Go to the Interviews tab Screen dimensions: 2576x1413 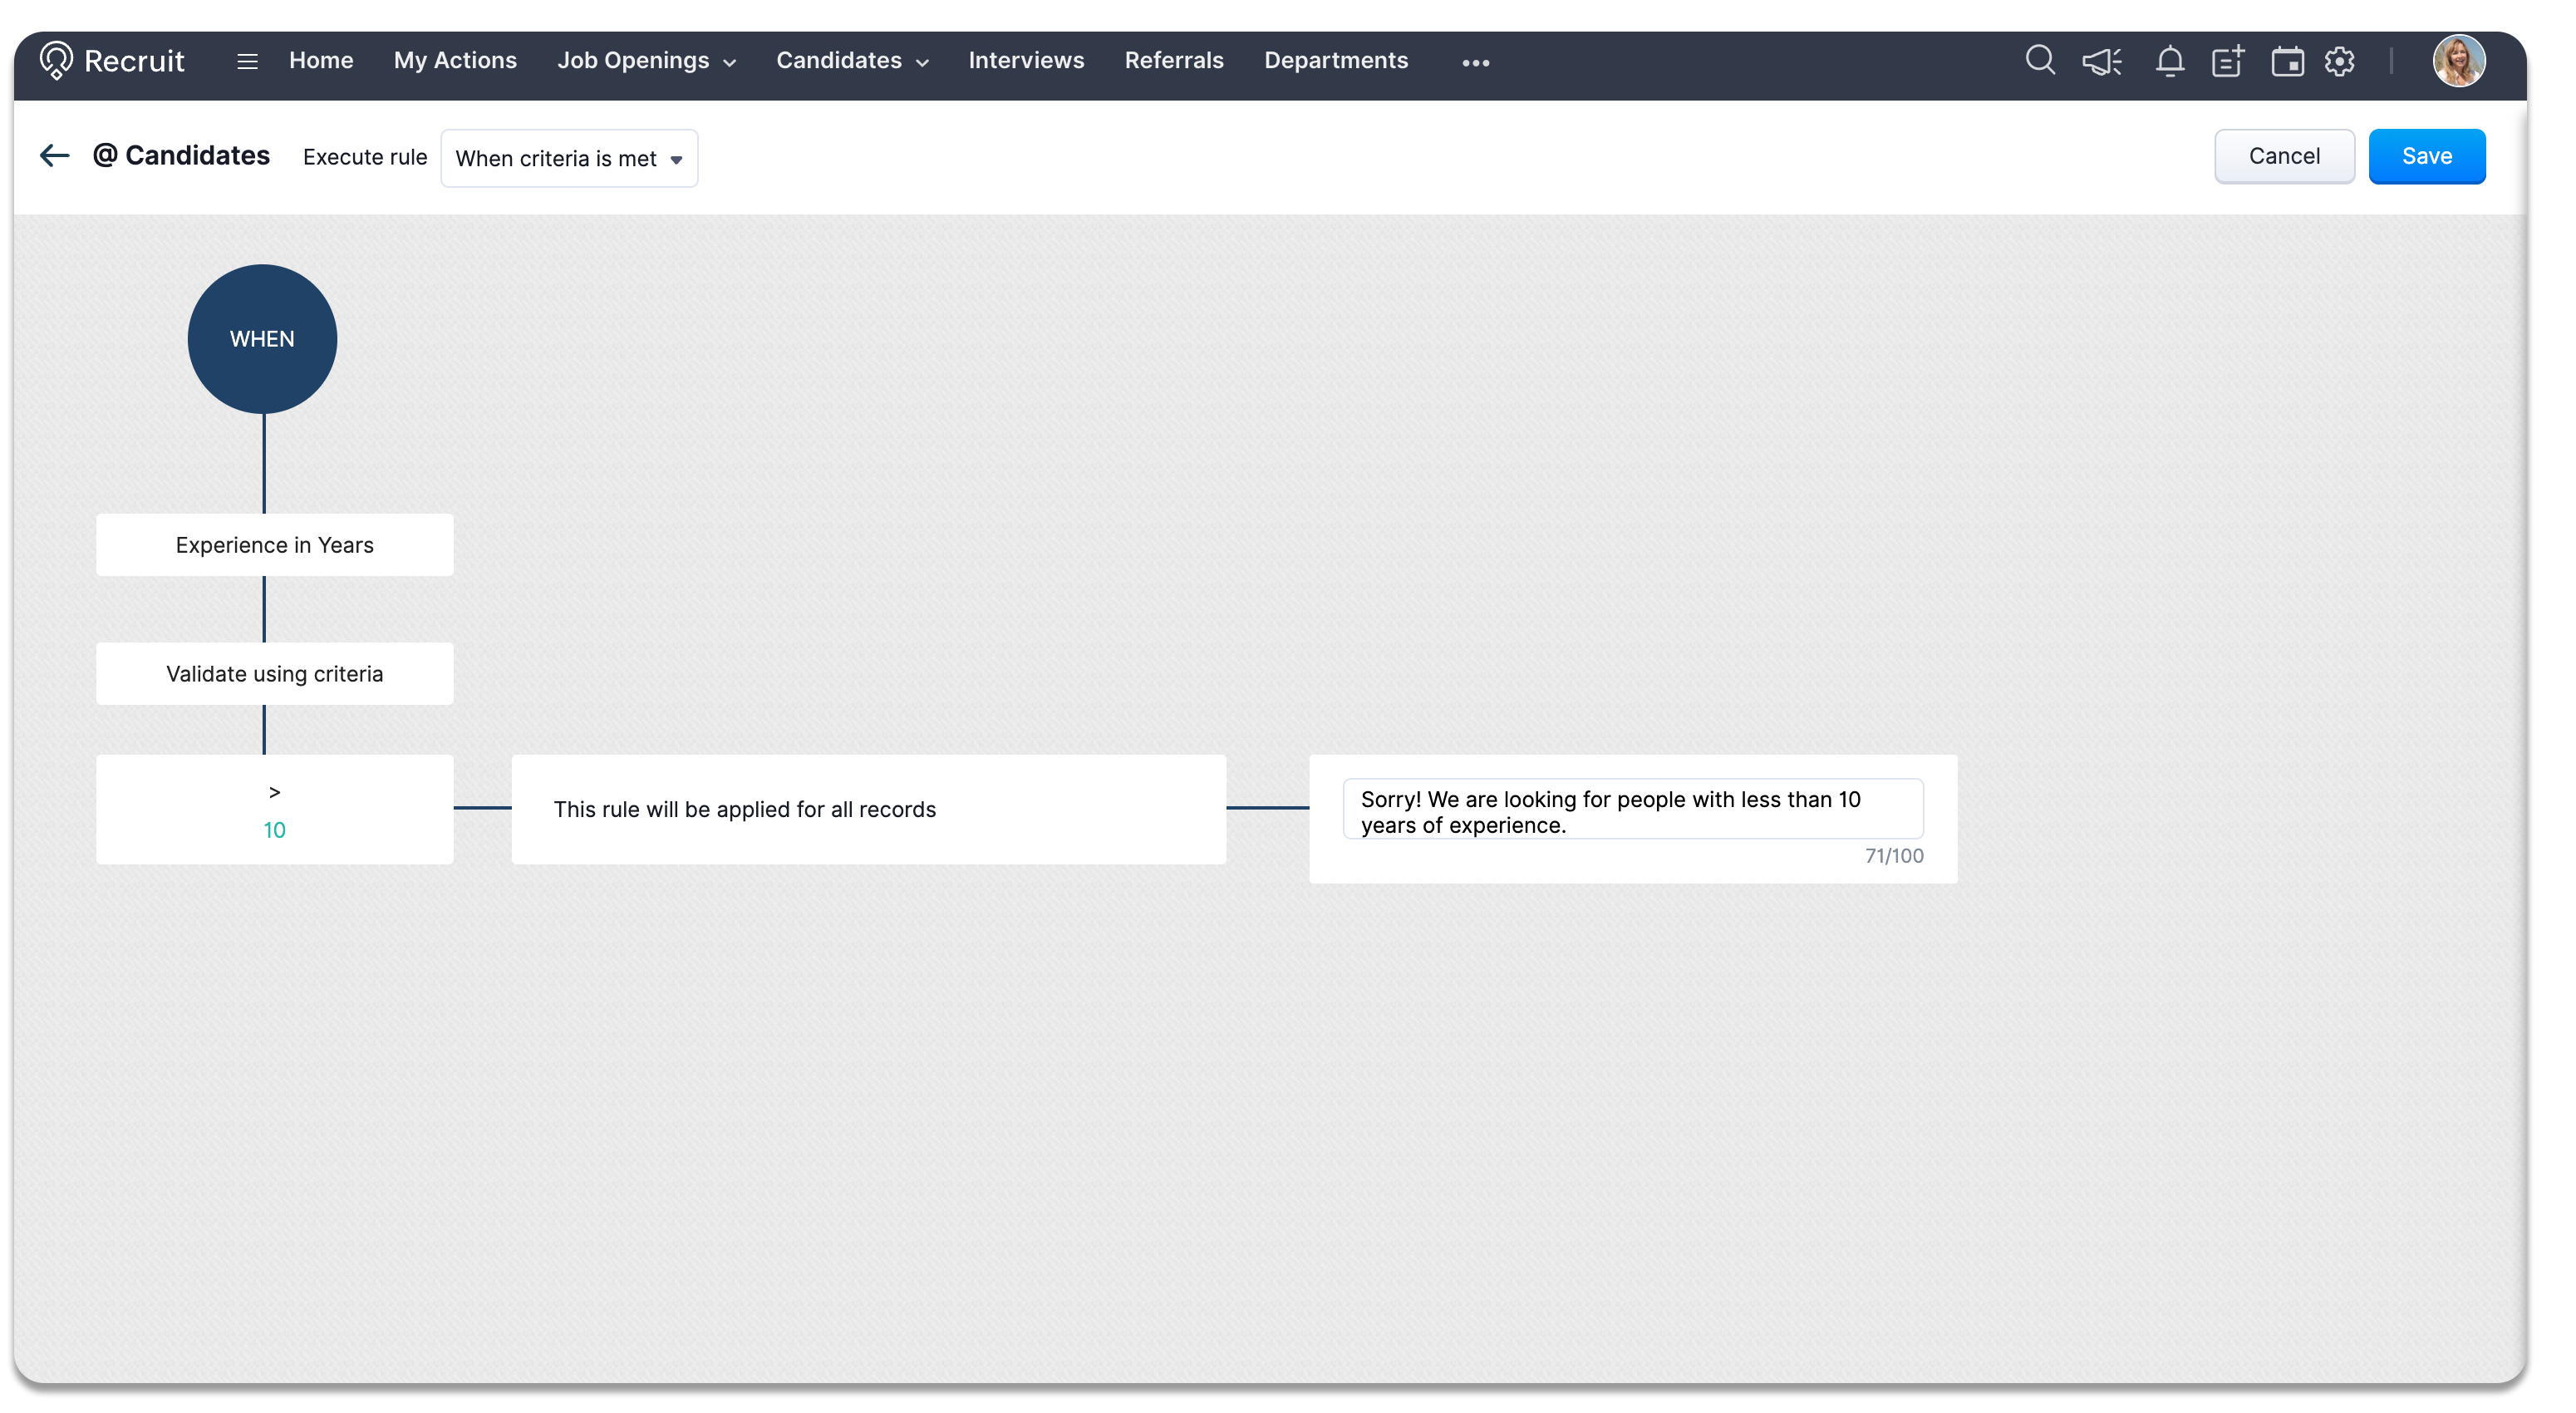(x=1026, y=61)
